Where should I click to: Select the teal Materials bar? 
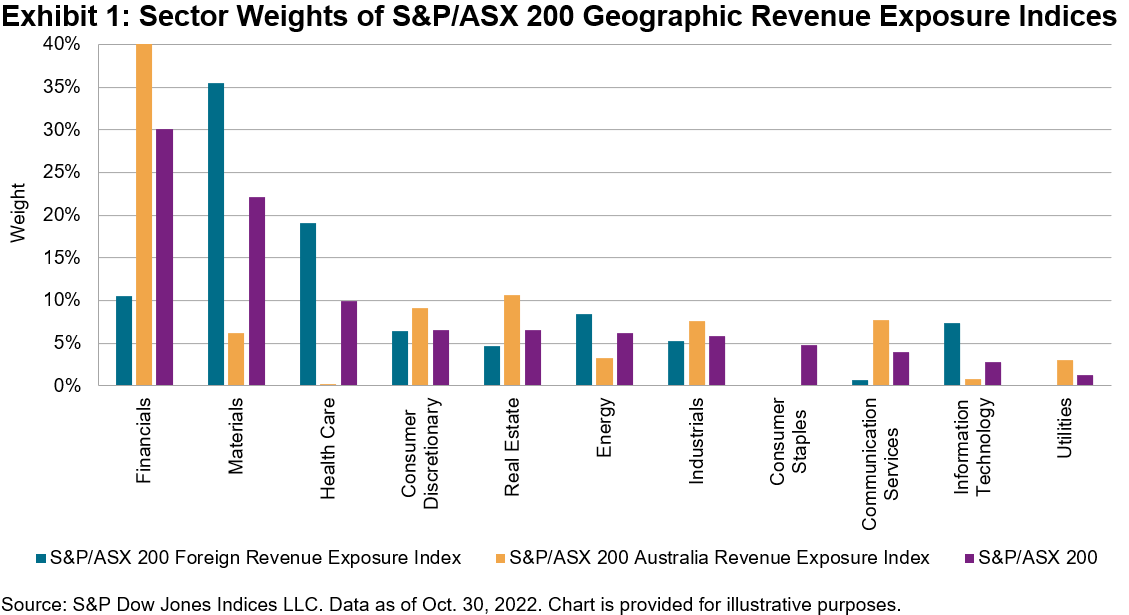(x=215, y=234)
